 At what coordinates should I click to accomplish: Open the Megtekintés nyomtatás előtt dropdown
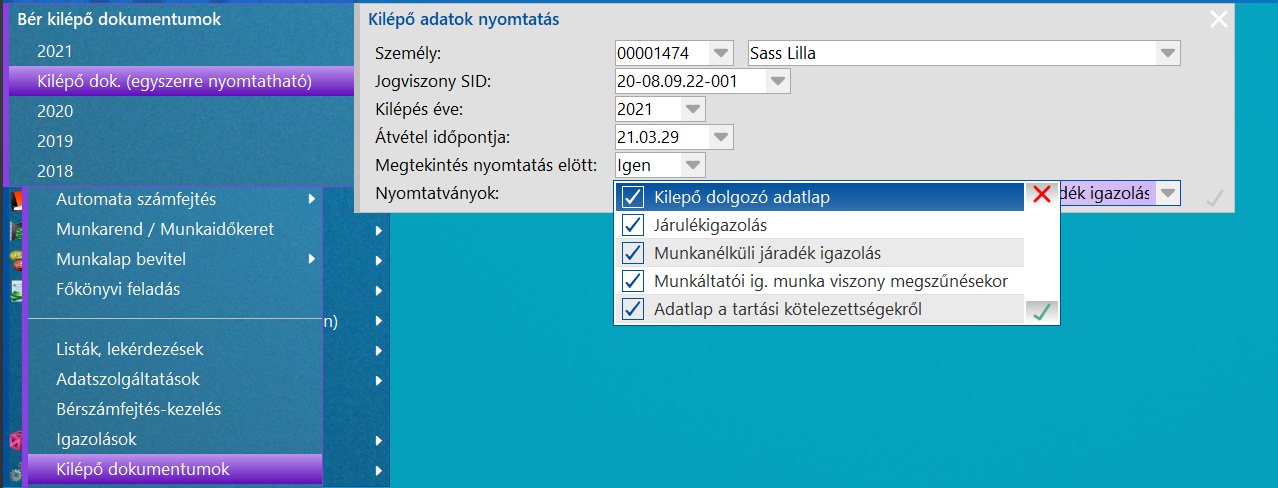point(693,165)
